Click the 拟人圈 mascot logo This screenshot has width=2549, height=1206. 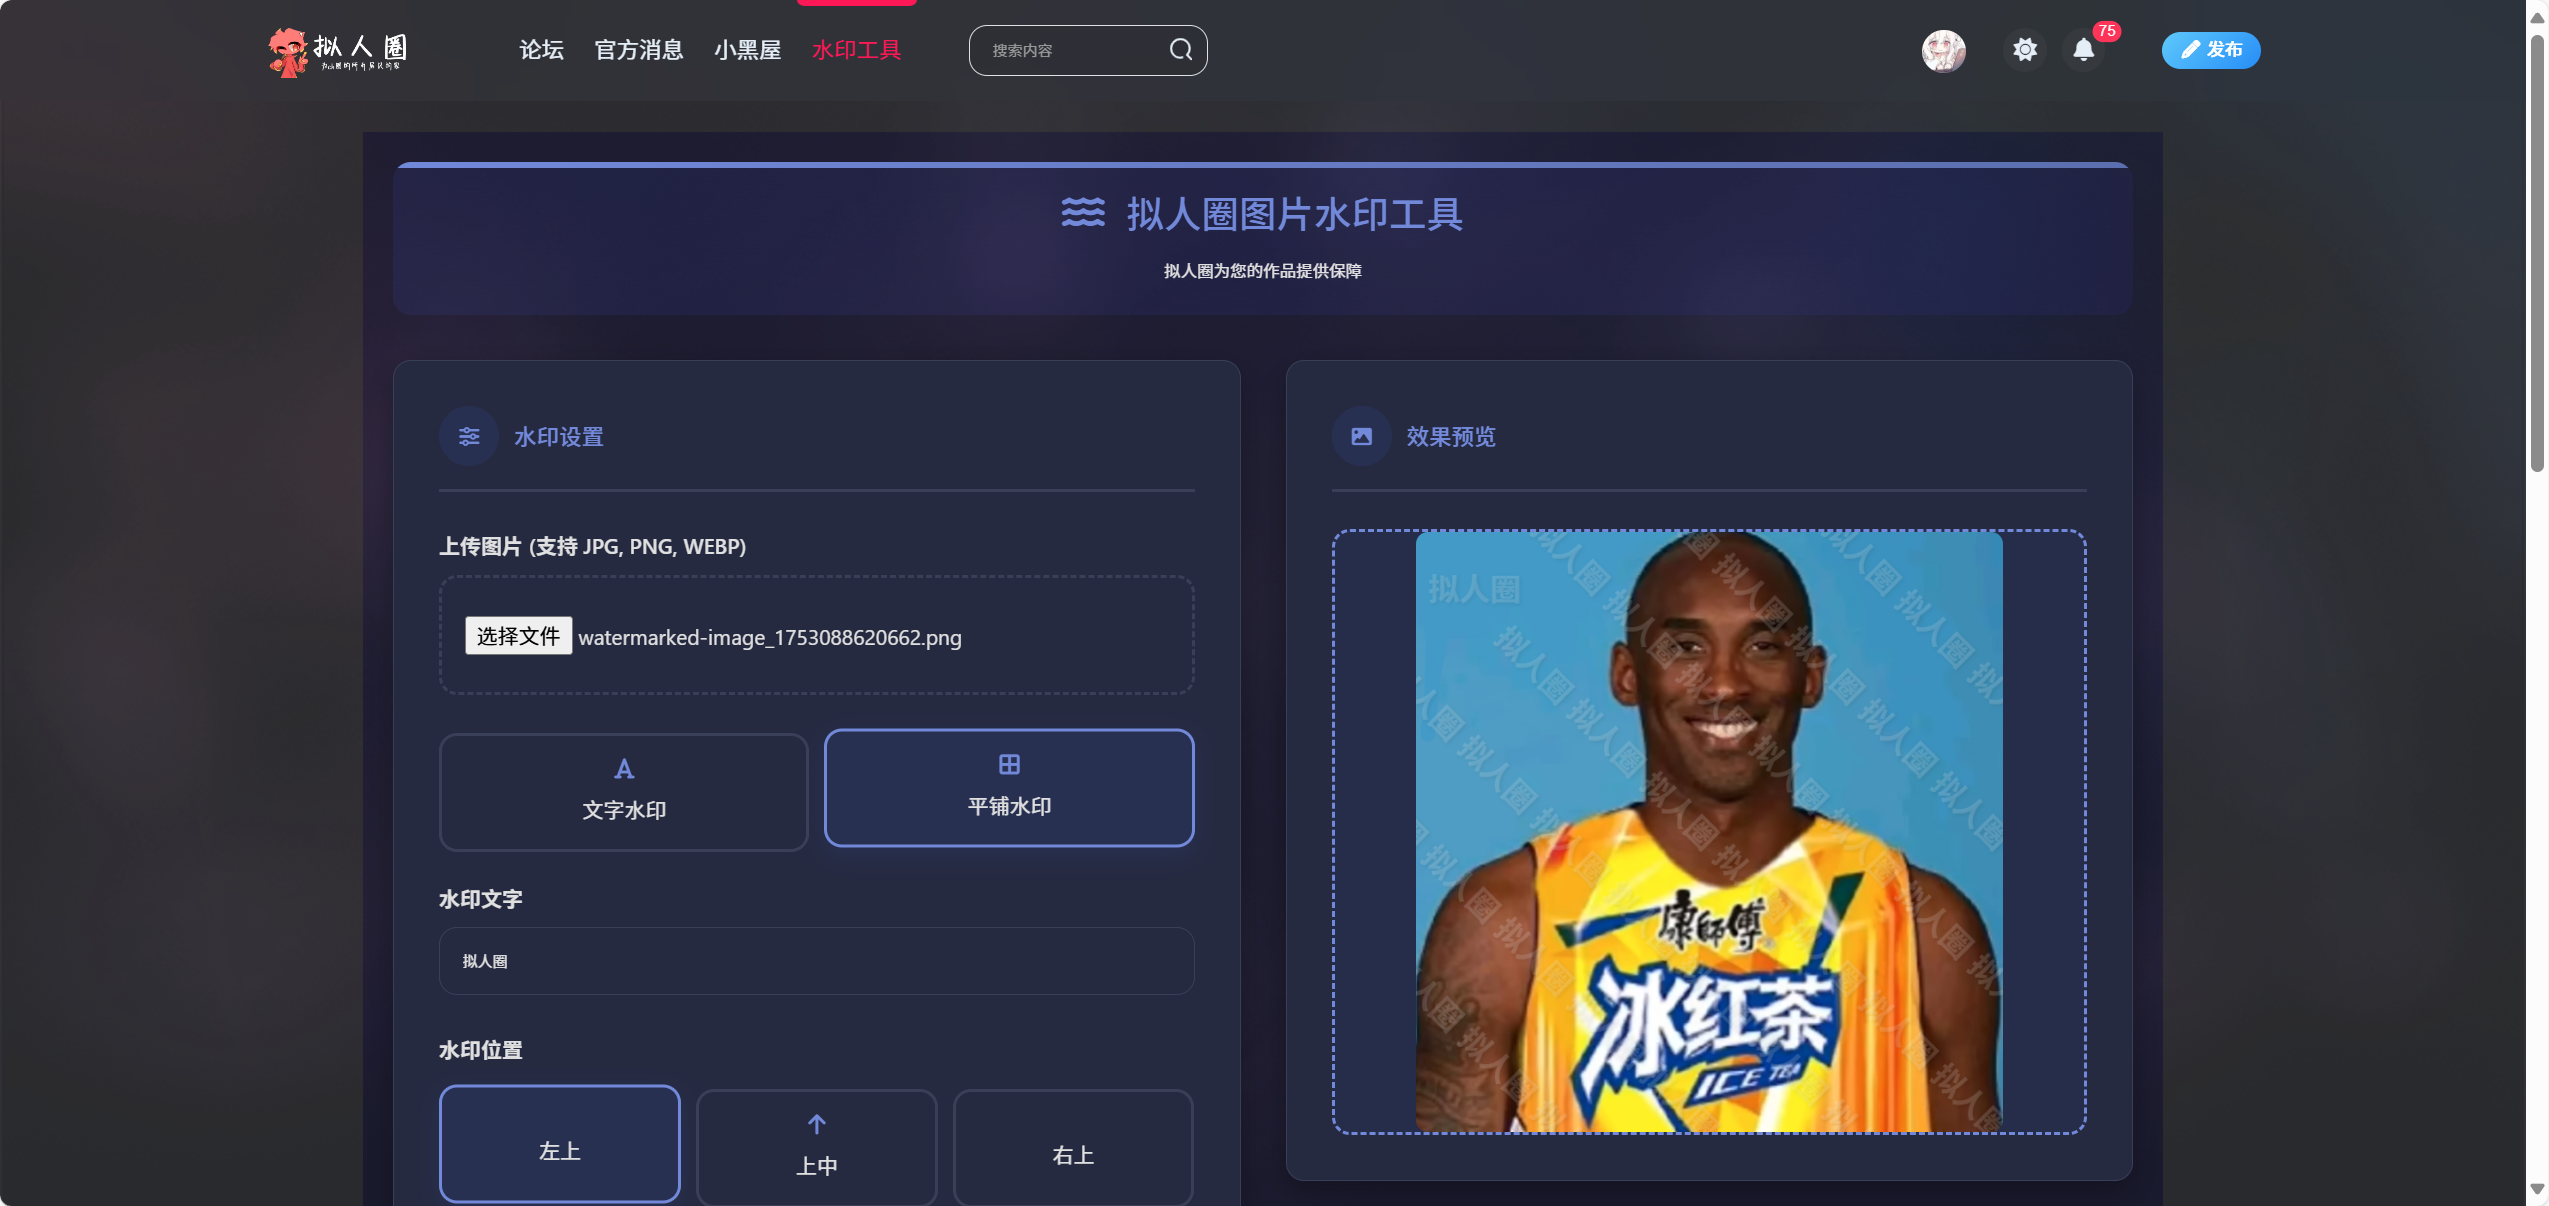288,51
